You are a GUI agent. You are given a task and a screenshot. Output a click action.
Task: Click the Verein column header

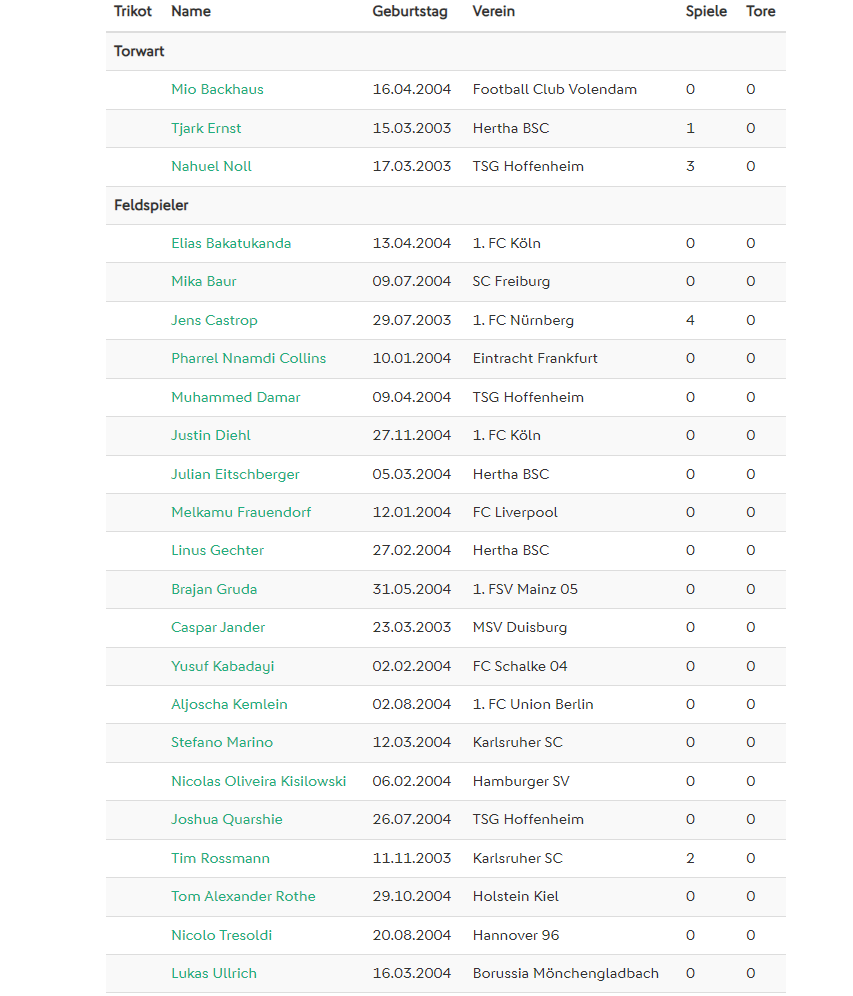tap(494, 11)
